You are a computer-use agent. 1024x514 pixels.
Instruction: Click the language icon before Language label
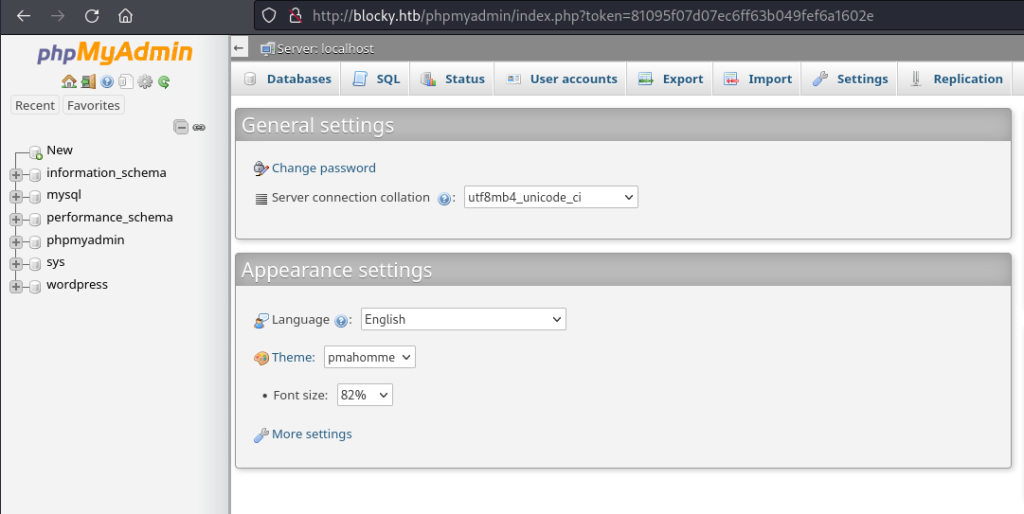(261, 320)
